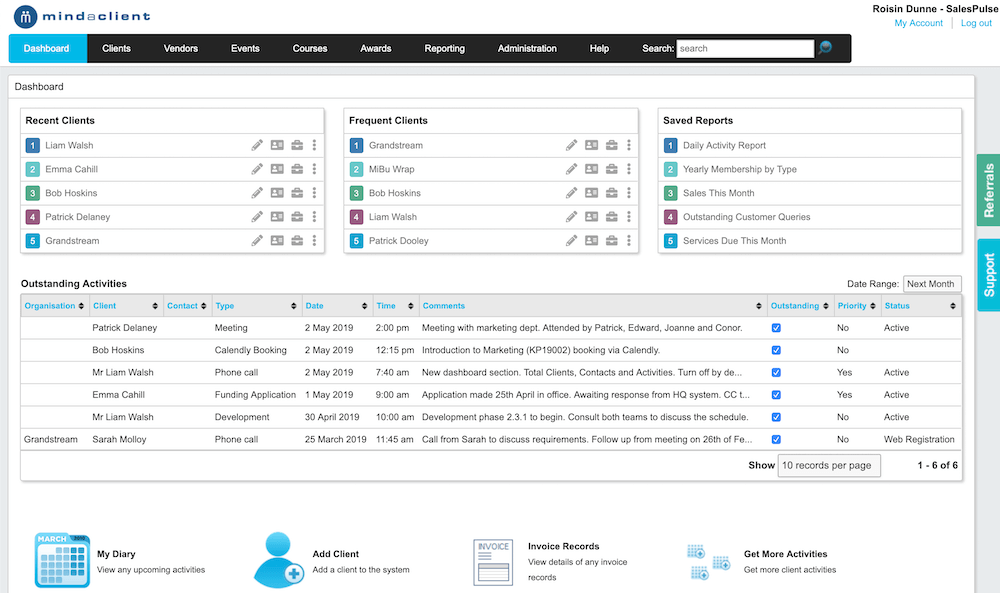The width and height of the screenshot is (1000, 593).
Task: Toggle outstanding checkbox for Emma Cahill Funding Application
Action: pos(776,395)
